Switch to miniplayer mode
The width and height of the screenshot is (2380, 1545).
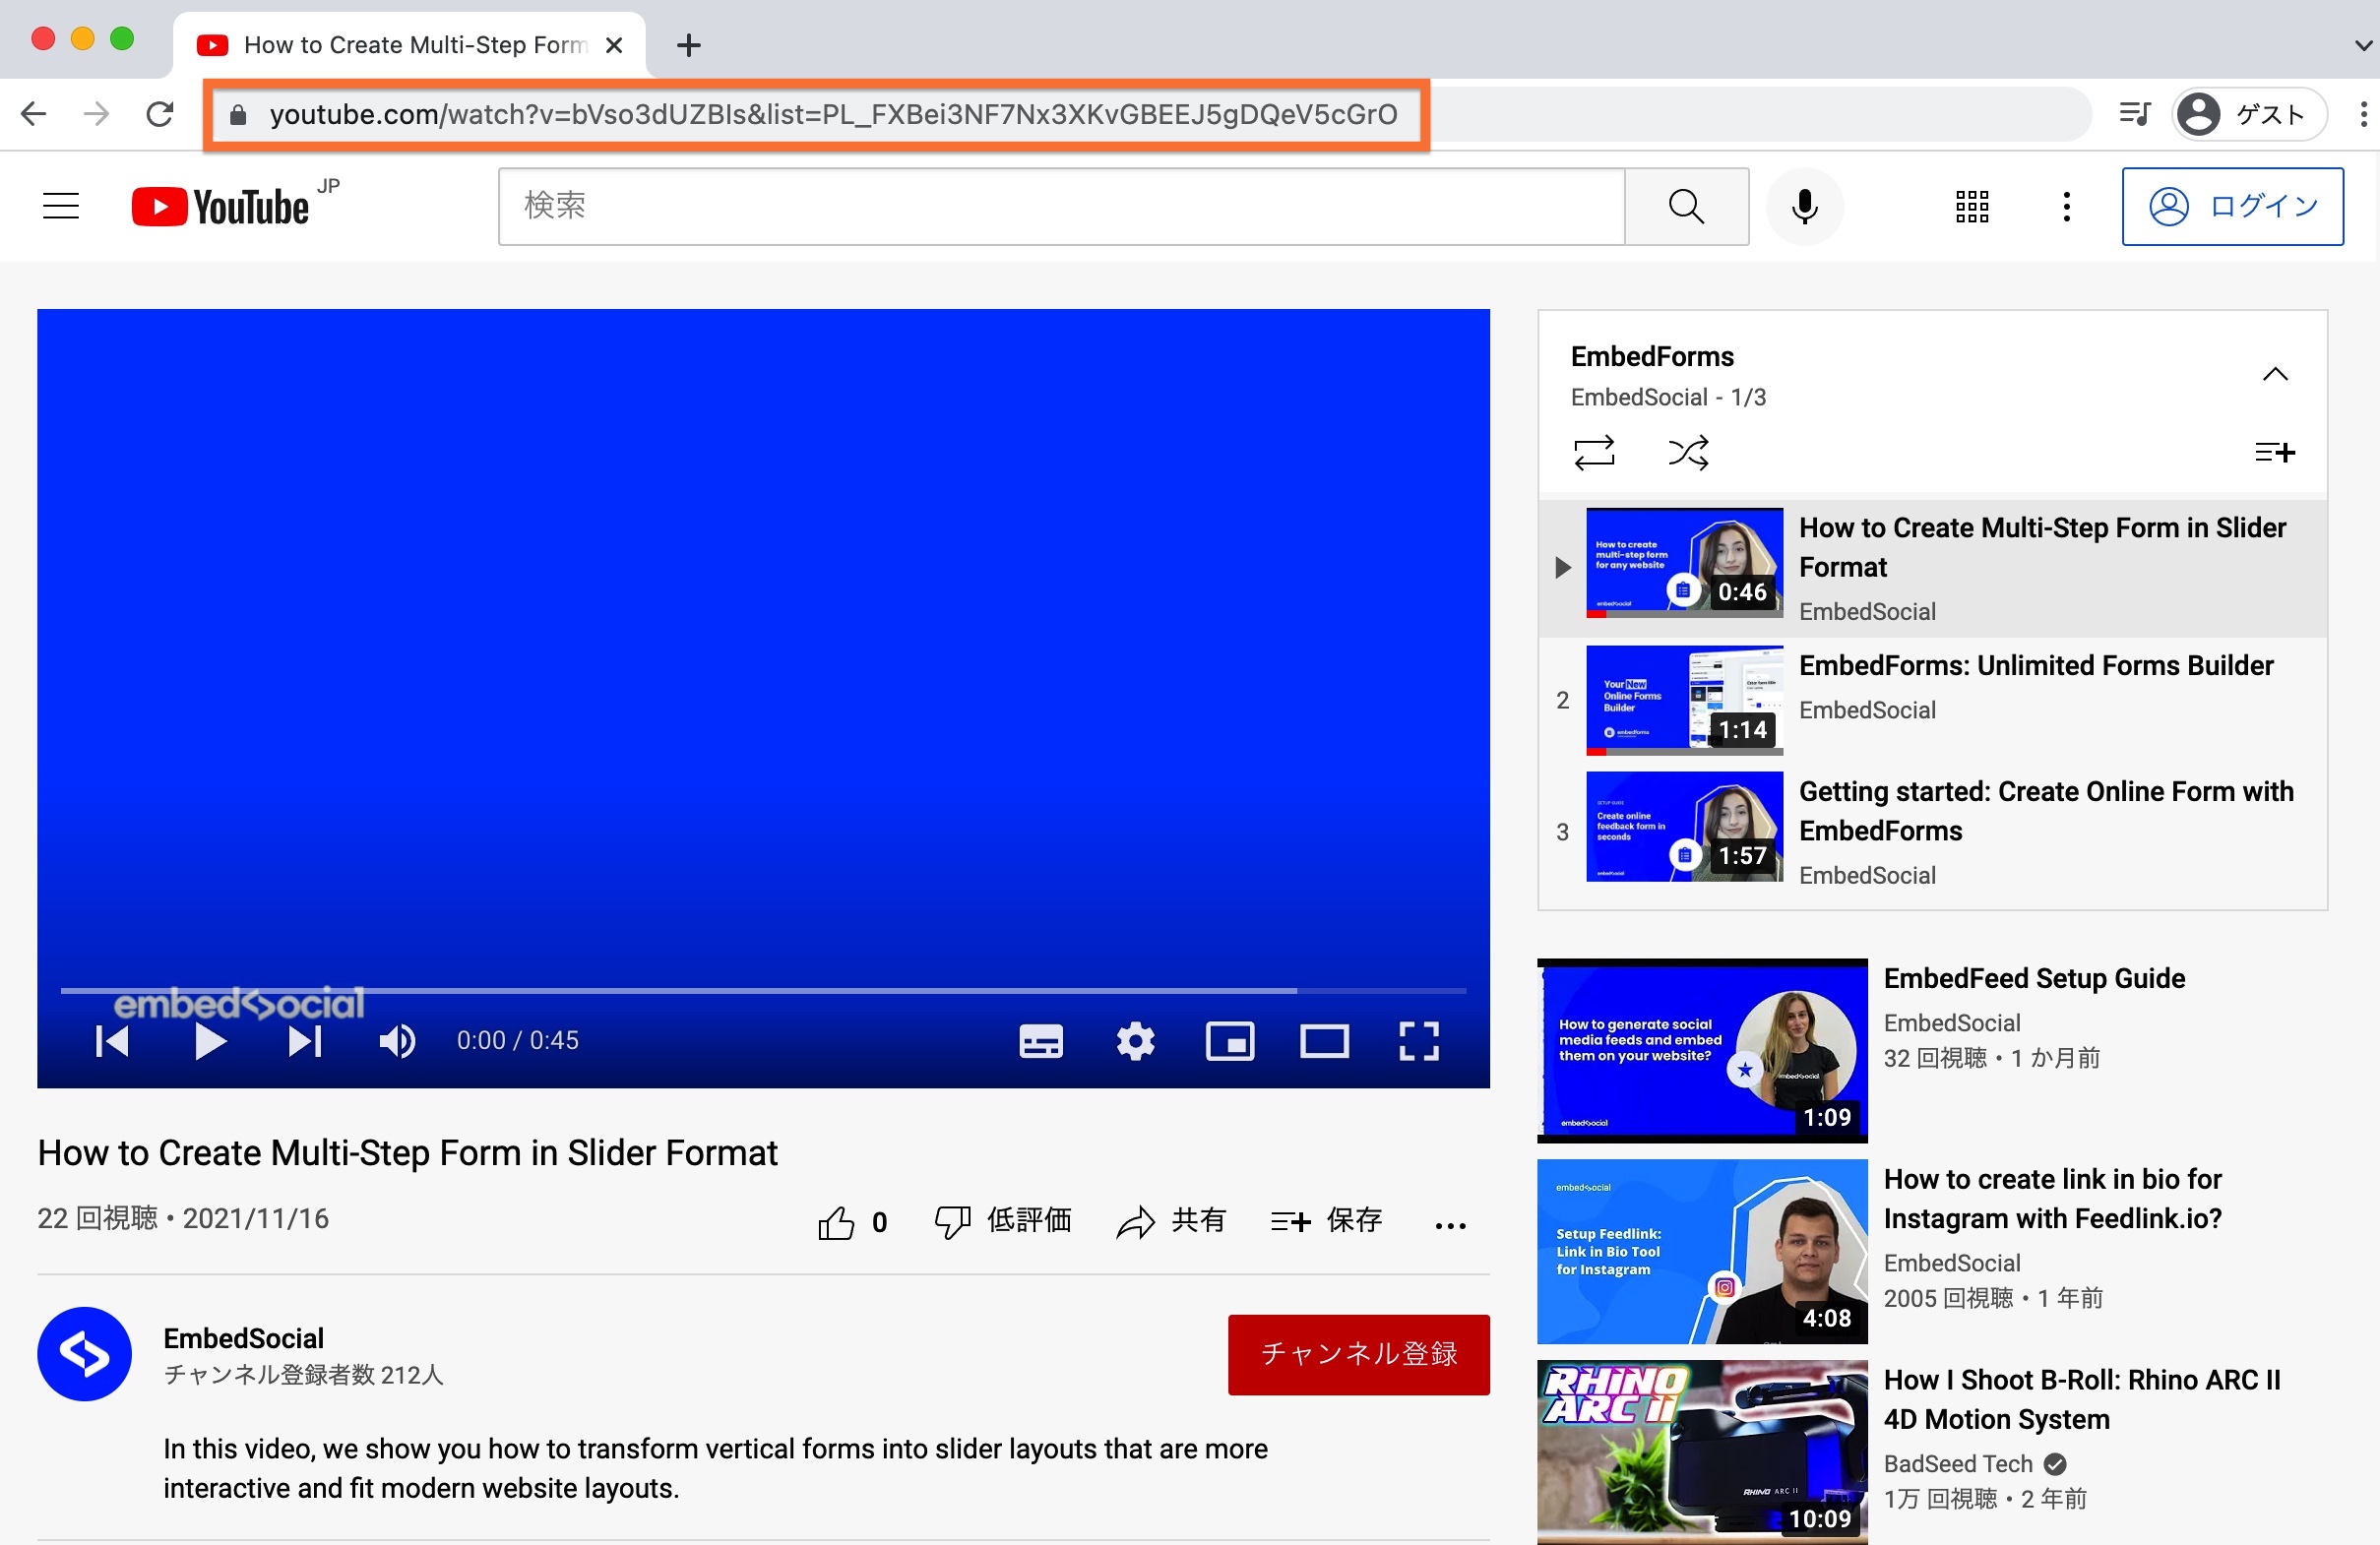pyautogui.click(x=1230, y=1041)
